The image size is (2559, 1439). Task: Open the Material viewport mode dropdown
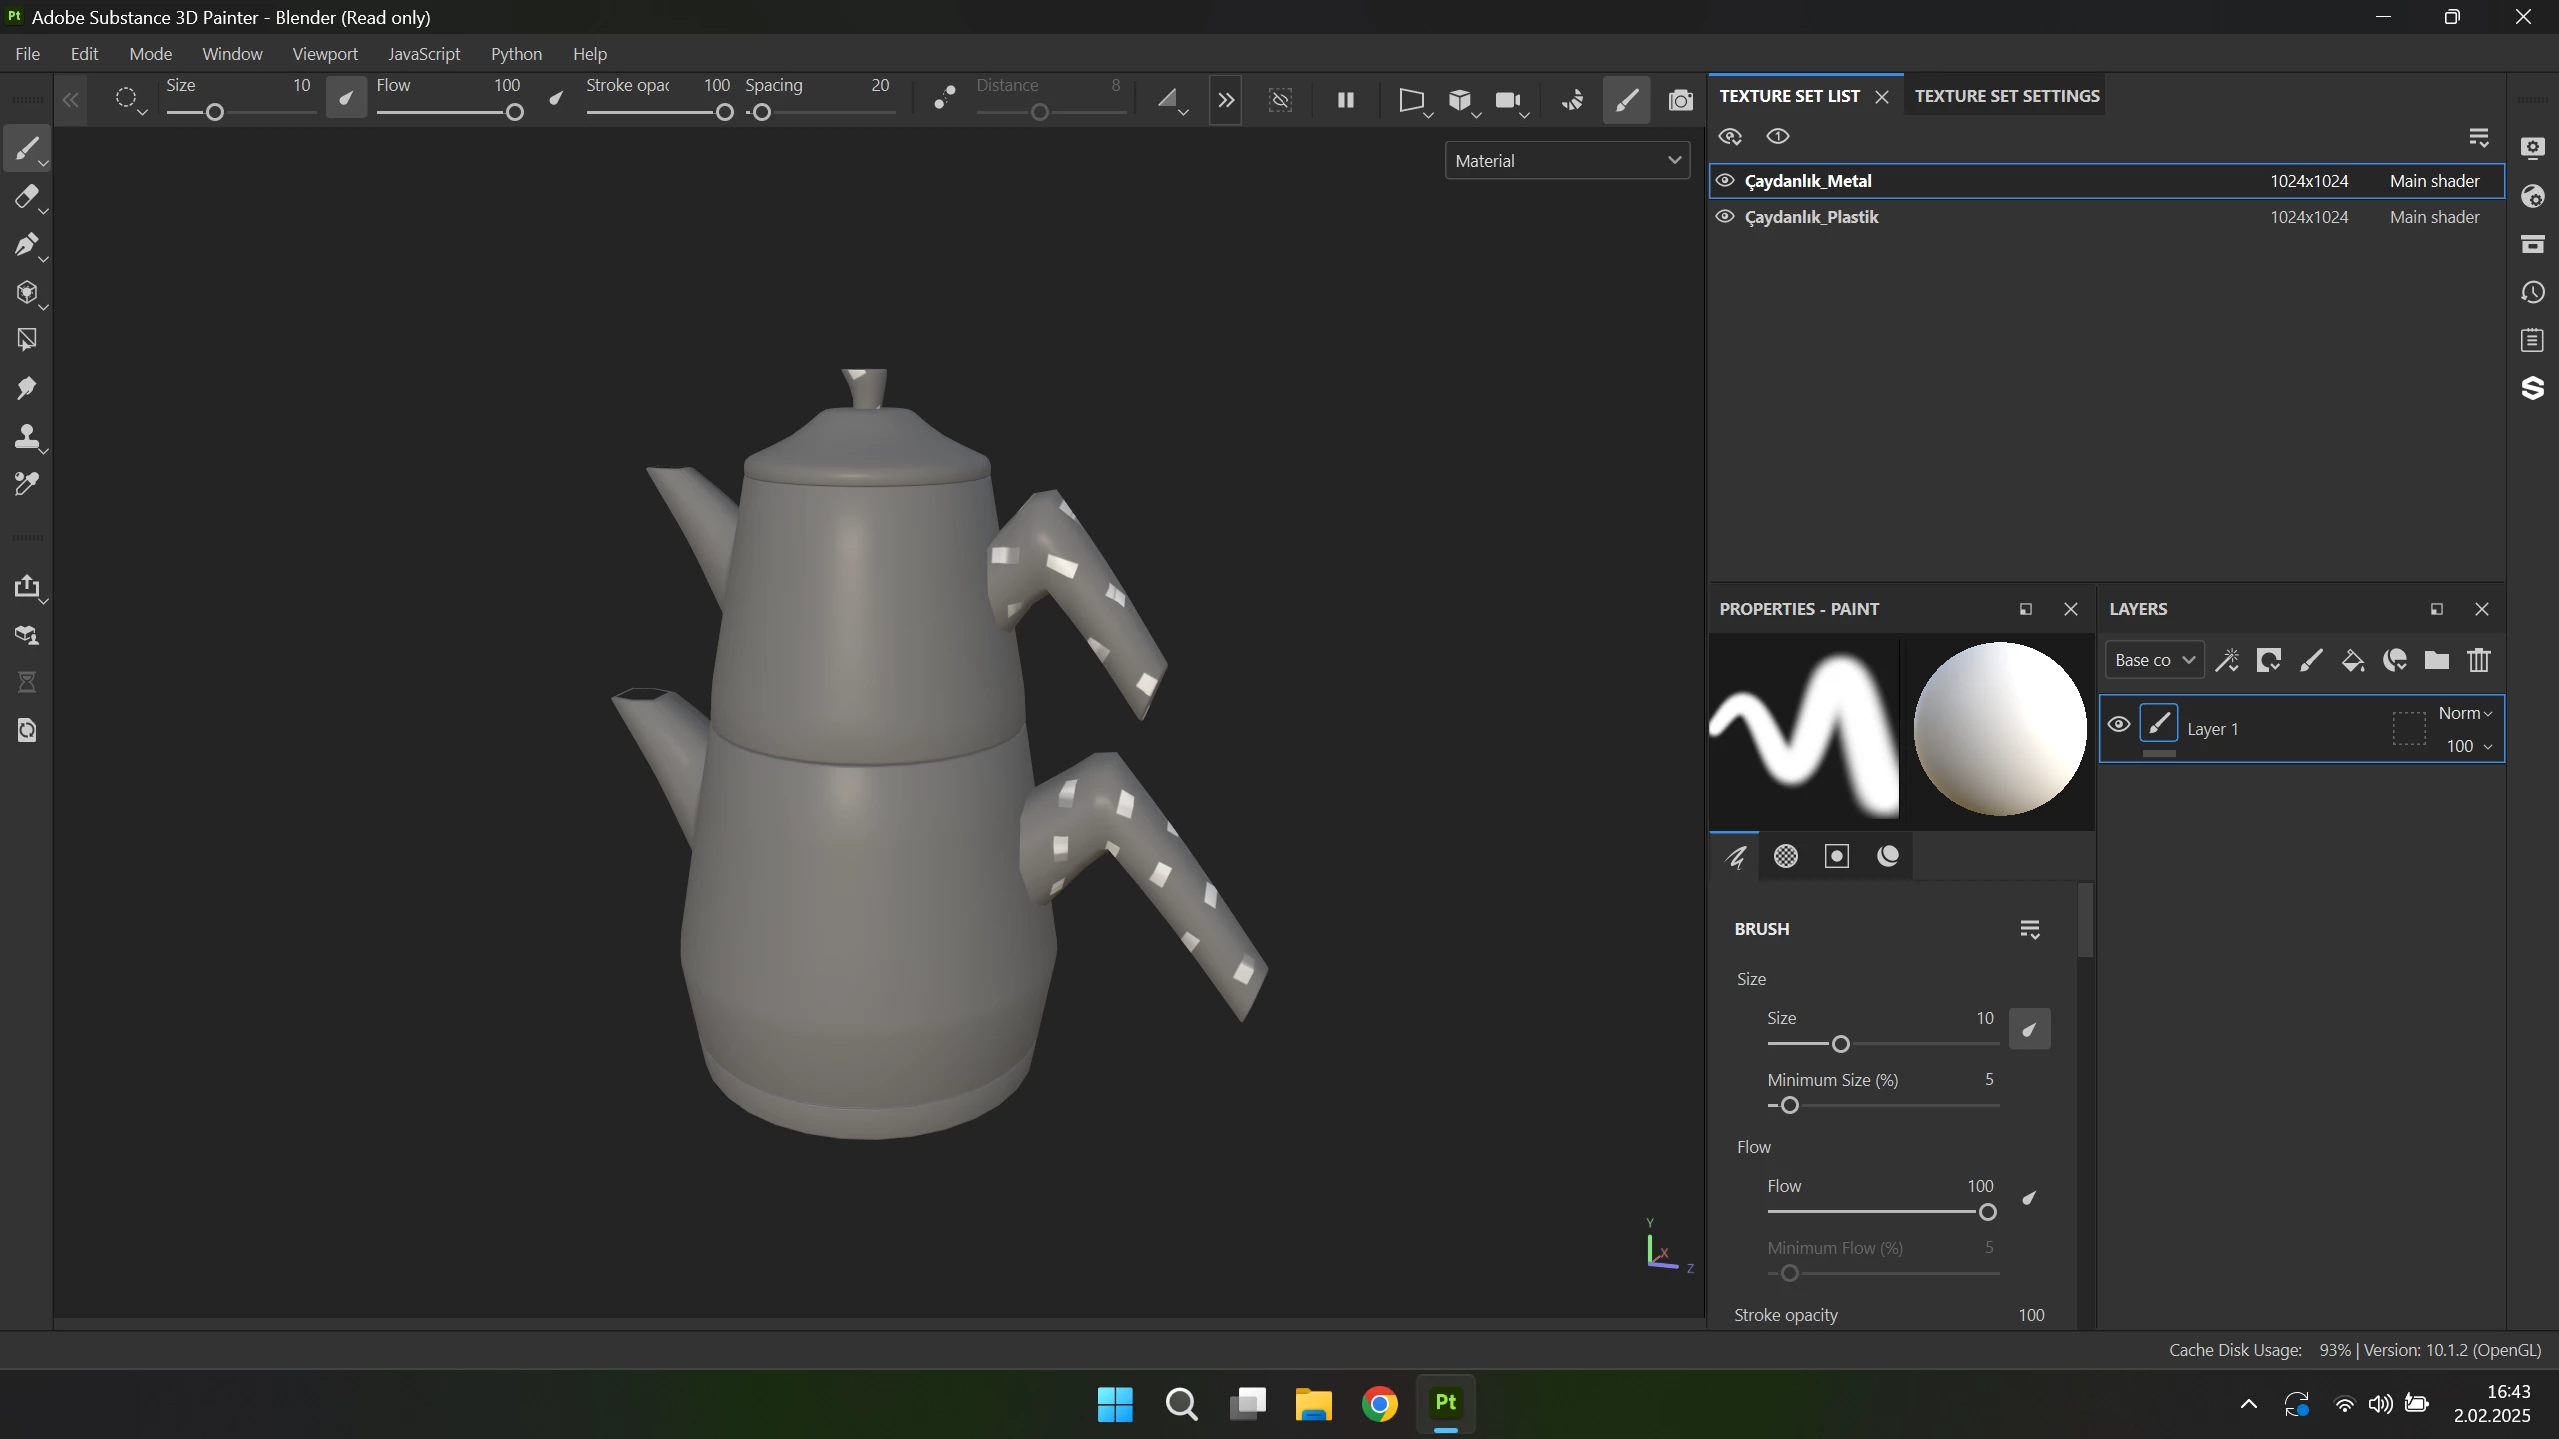(1566, 161)
